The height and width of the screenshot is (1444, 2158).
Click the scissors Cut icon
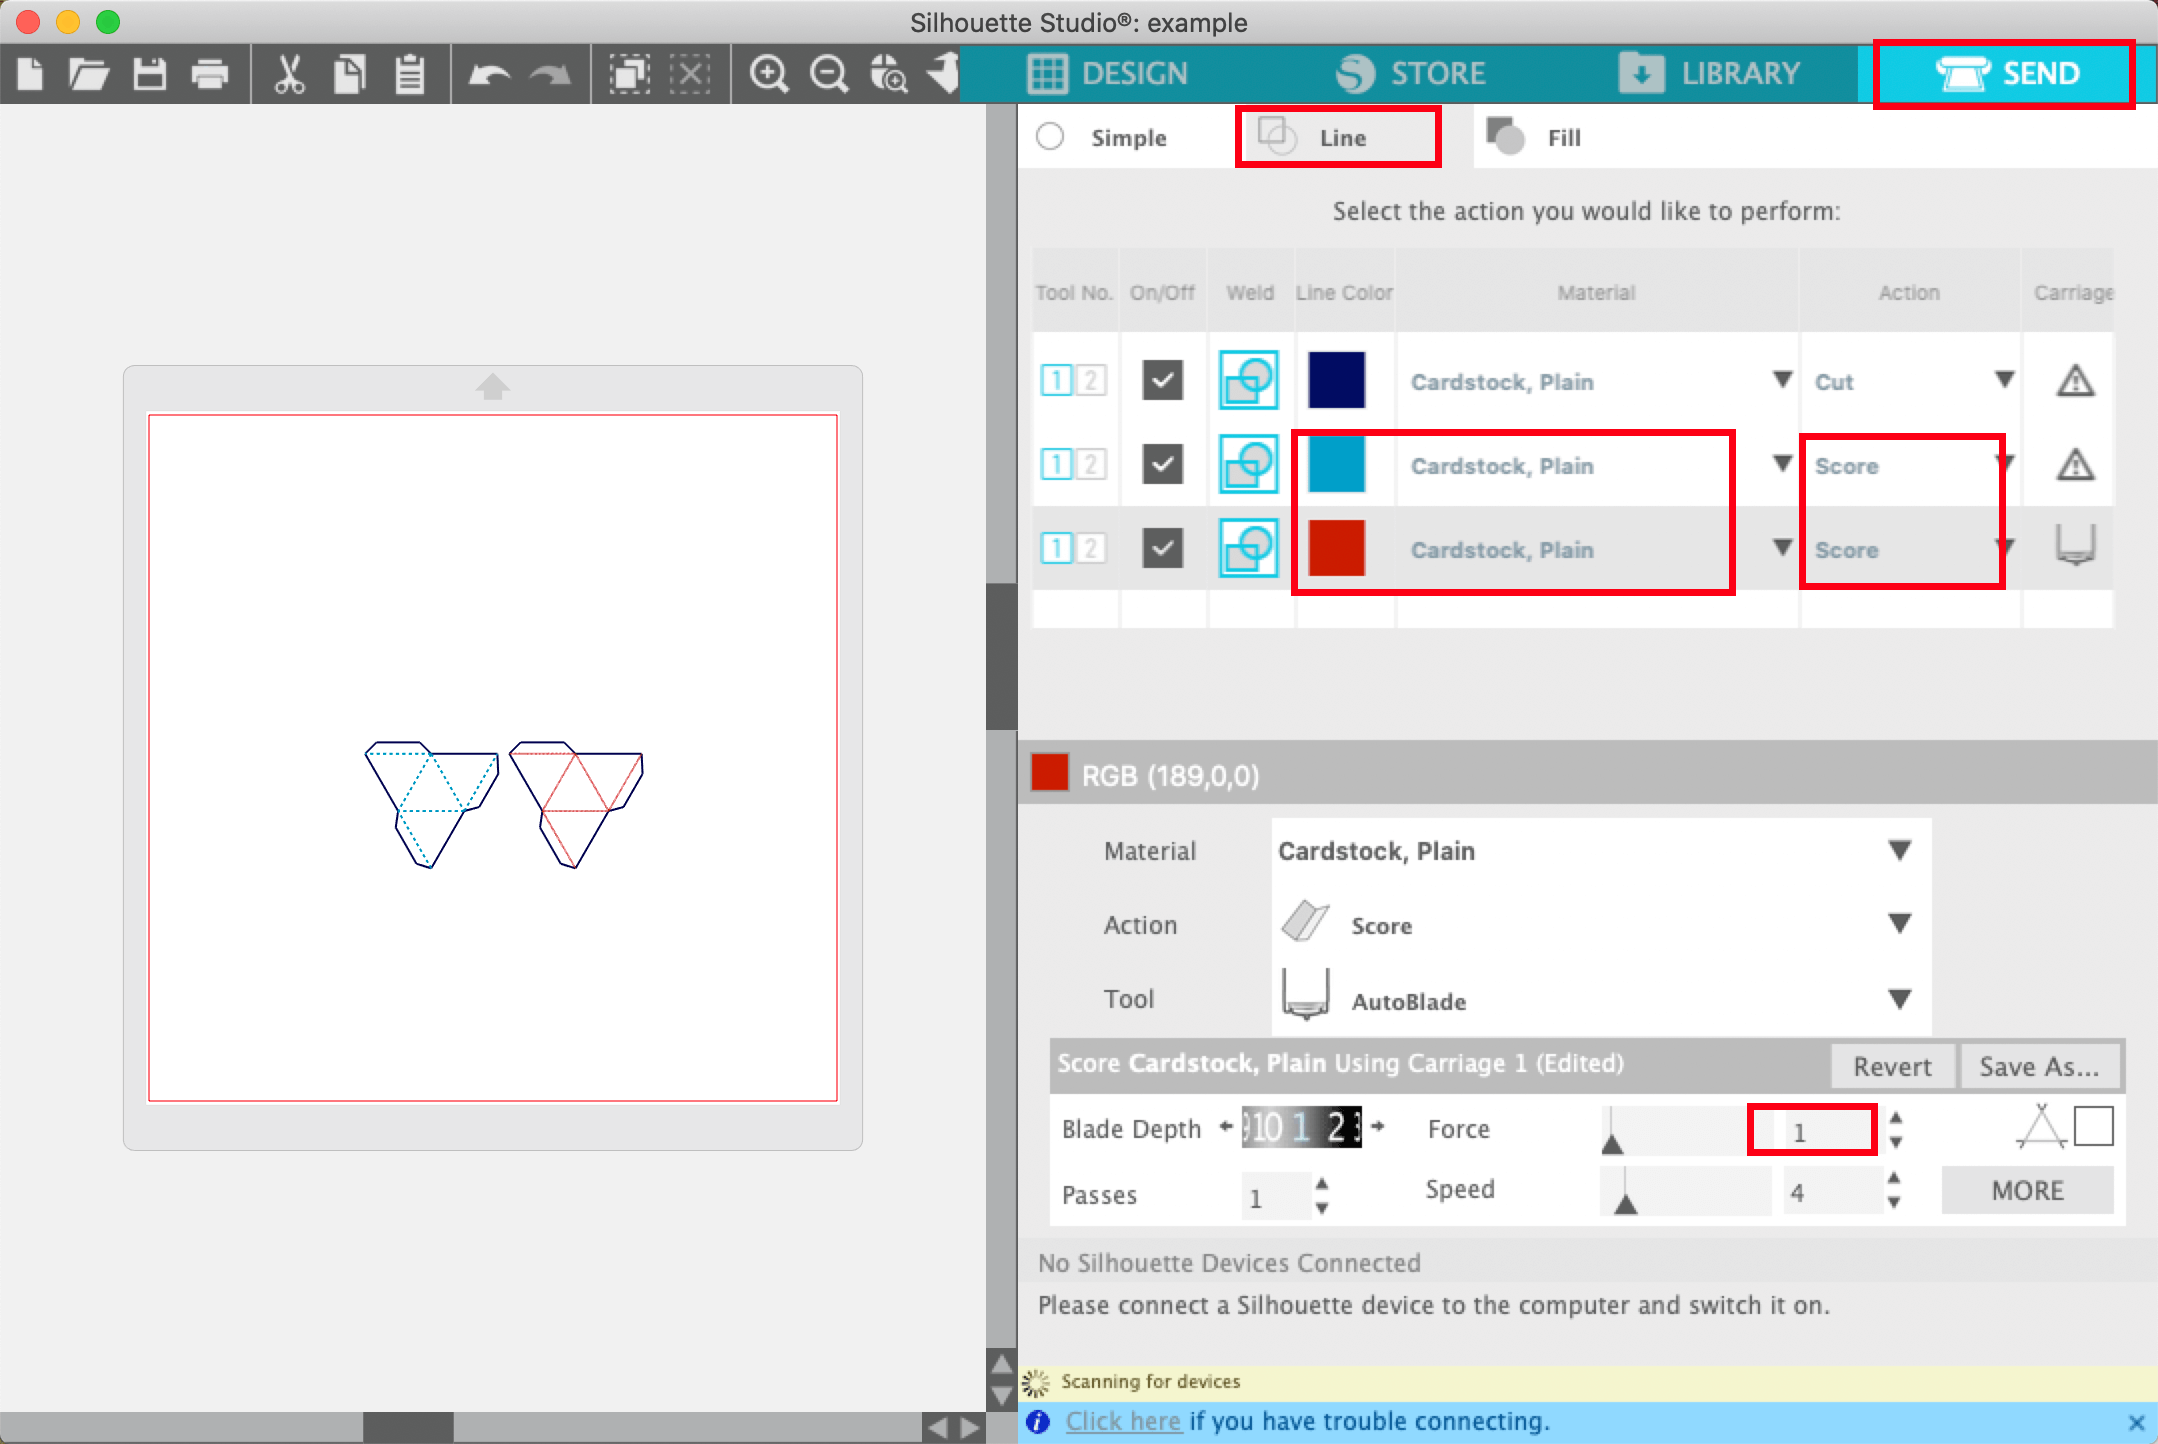(x=289, y=74)
